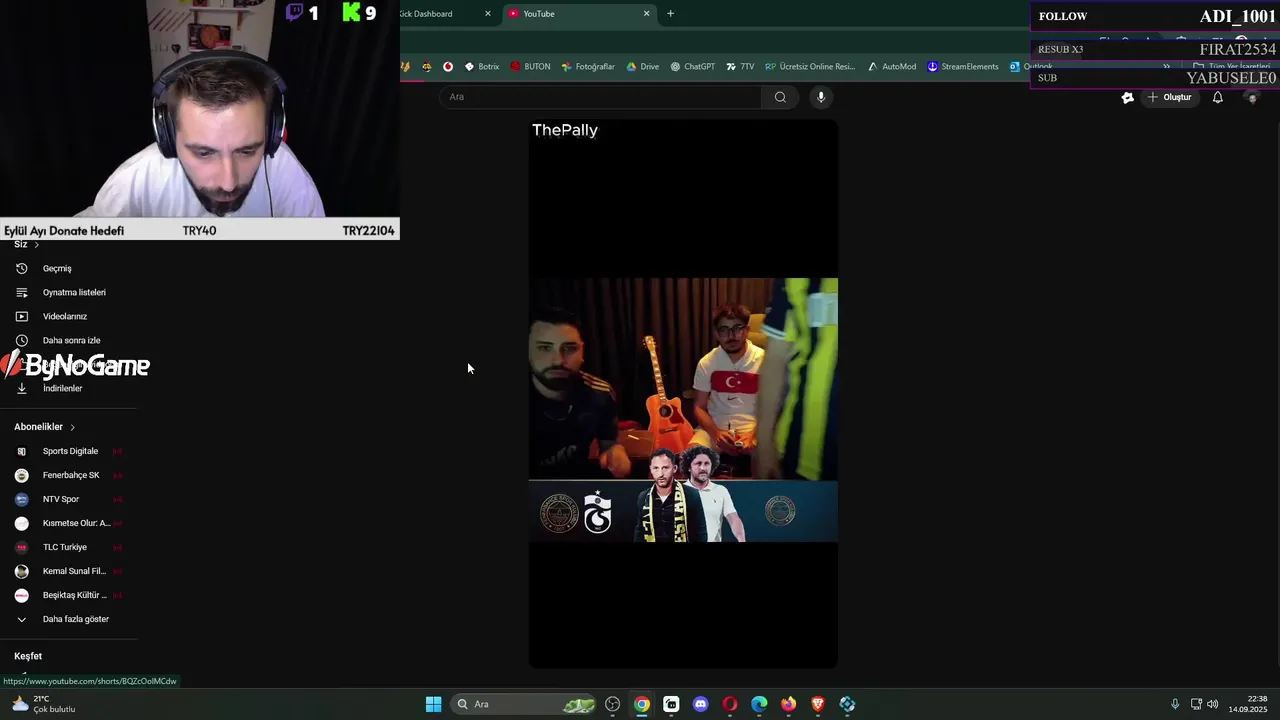Click the Ara search field
The width and height of the screenshot is (1280, 720).
click(x=600, y=97)
